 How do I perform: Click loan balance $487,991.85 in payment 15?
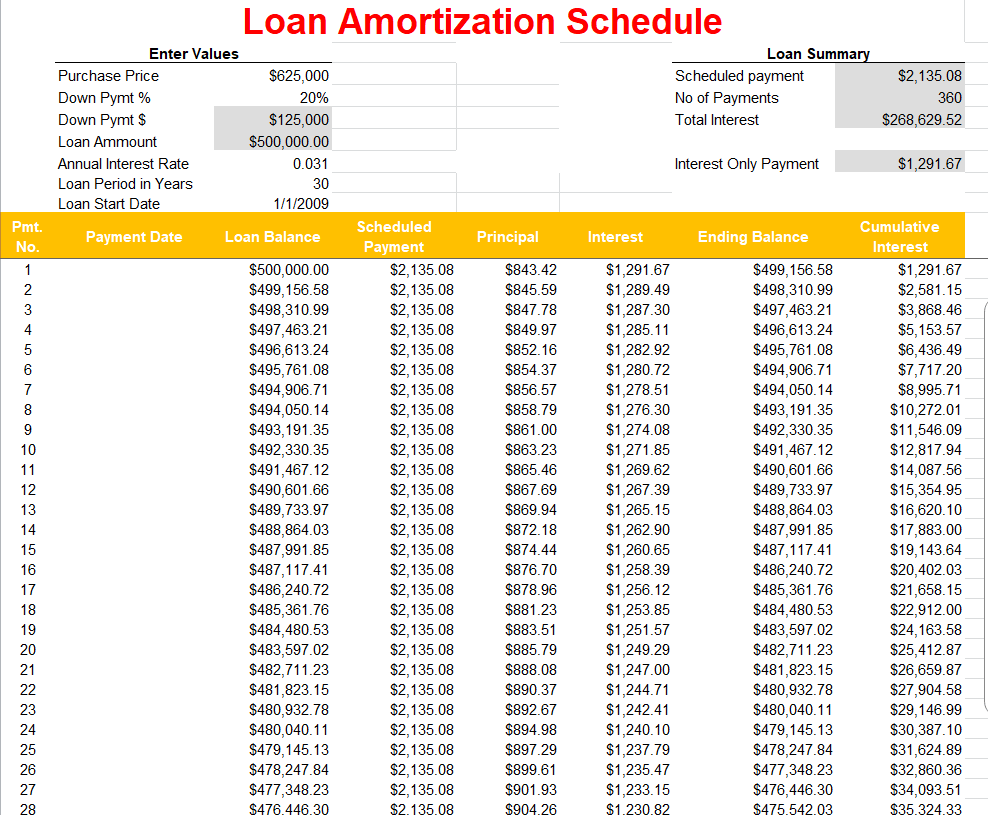tap(289, 550)
